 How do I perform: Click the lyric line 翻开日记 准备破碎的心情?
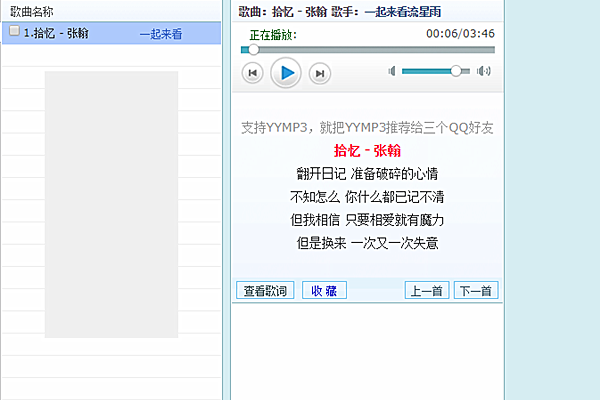point(367,174)
